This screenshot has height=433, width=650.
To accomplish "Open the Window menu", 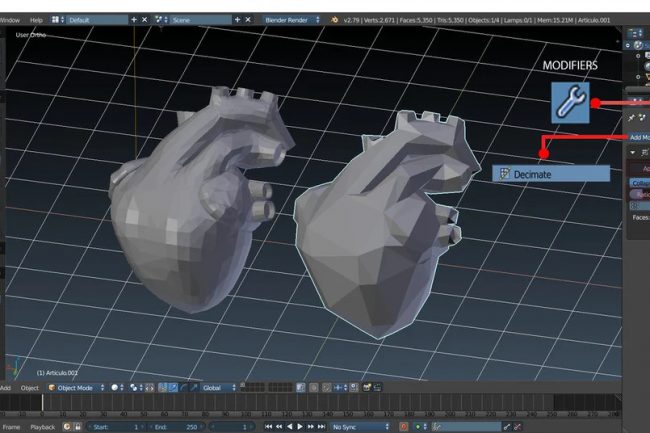I will click(x=10, y=20).
